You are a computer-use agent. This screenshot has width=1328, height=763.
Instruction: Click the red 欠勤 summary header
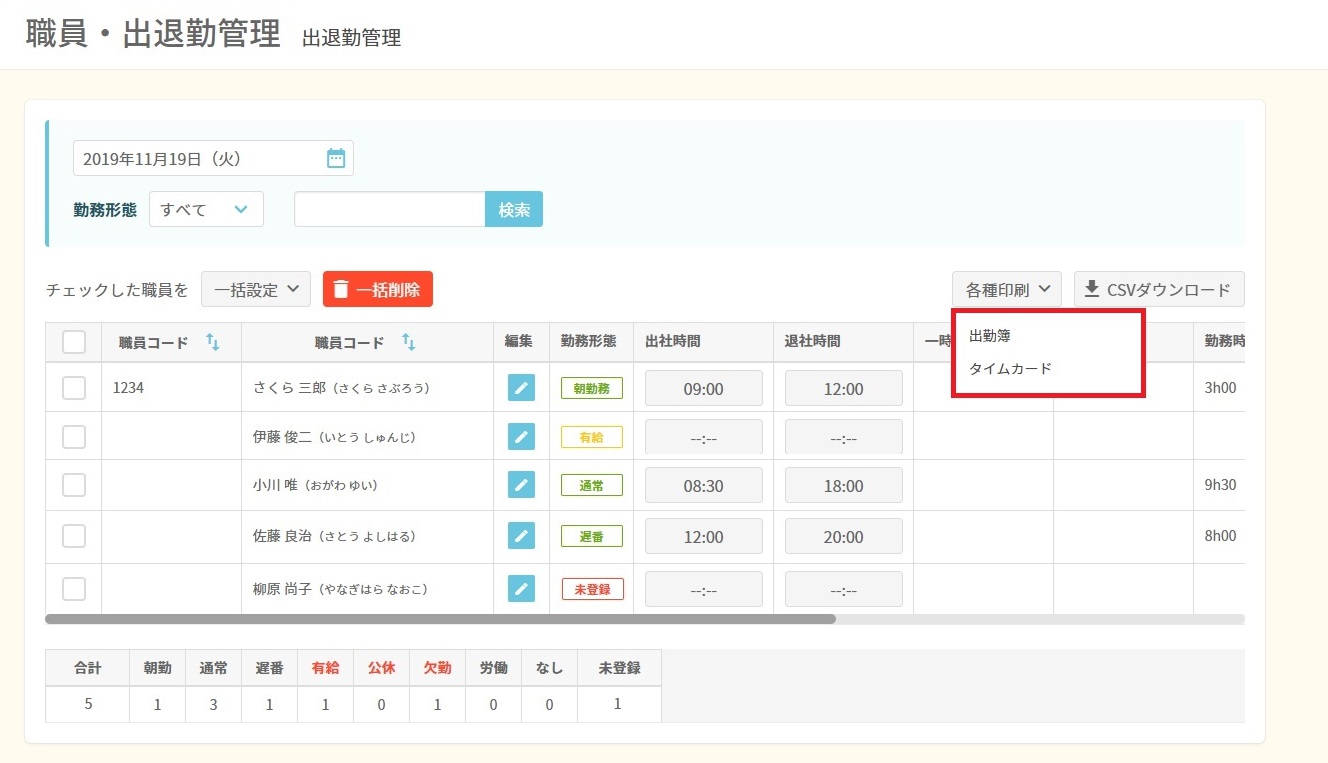point(438,668)
